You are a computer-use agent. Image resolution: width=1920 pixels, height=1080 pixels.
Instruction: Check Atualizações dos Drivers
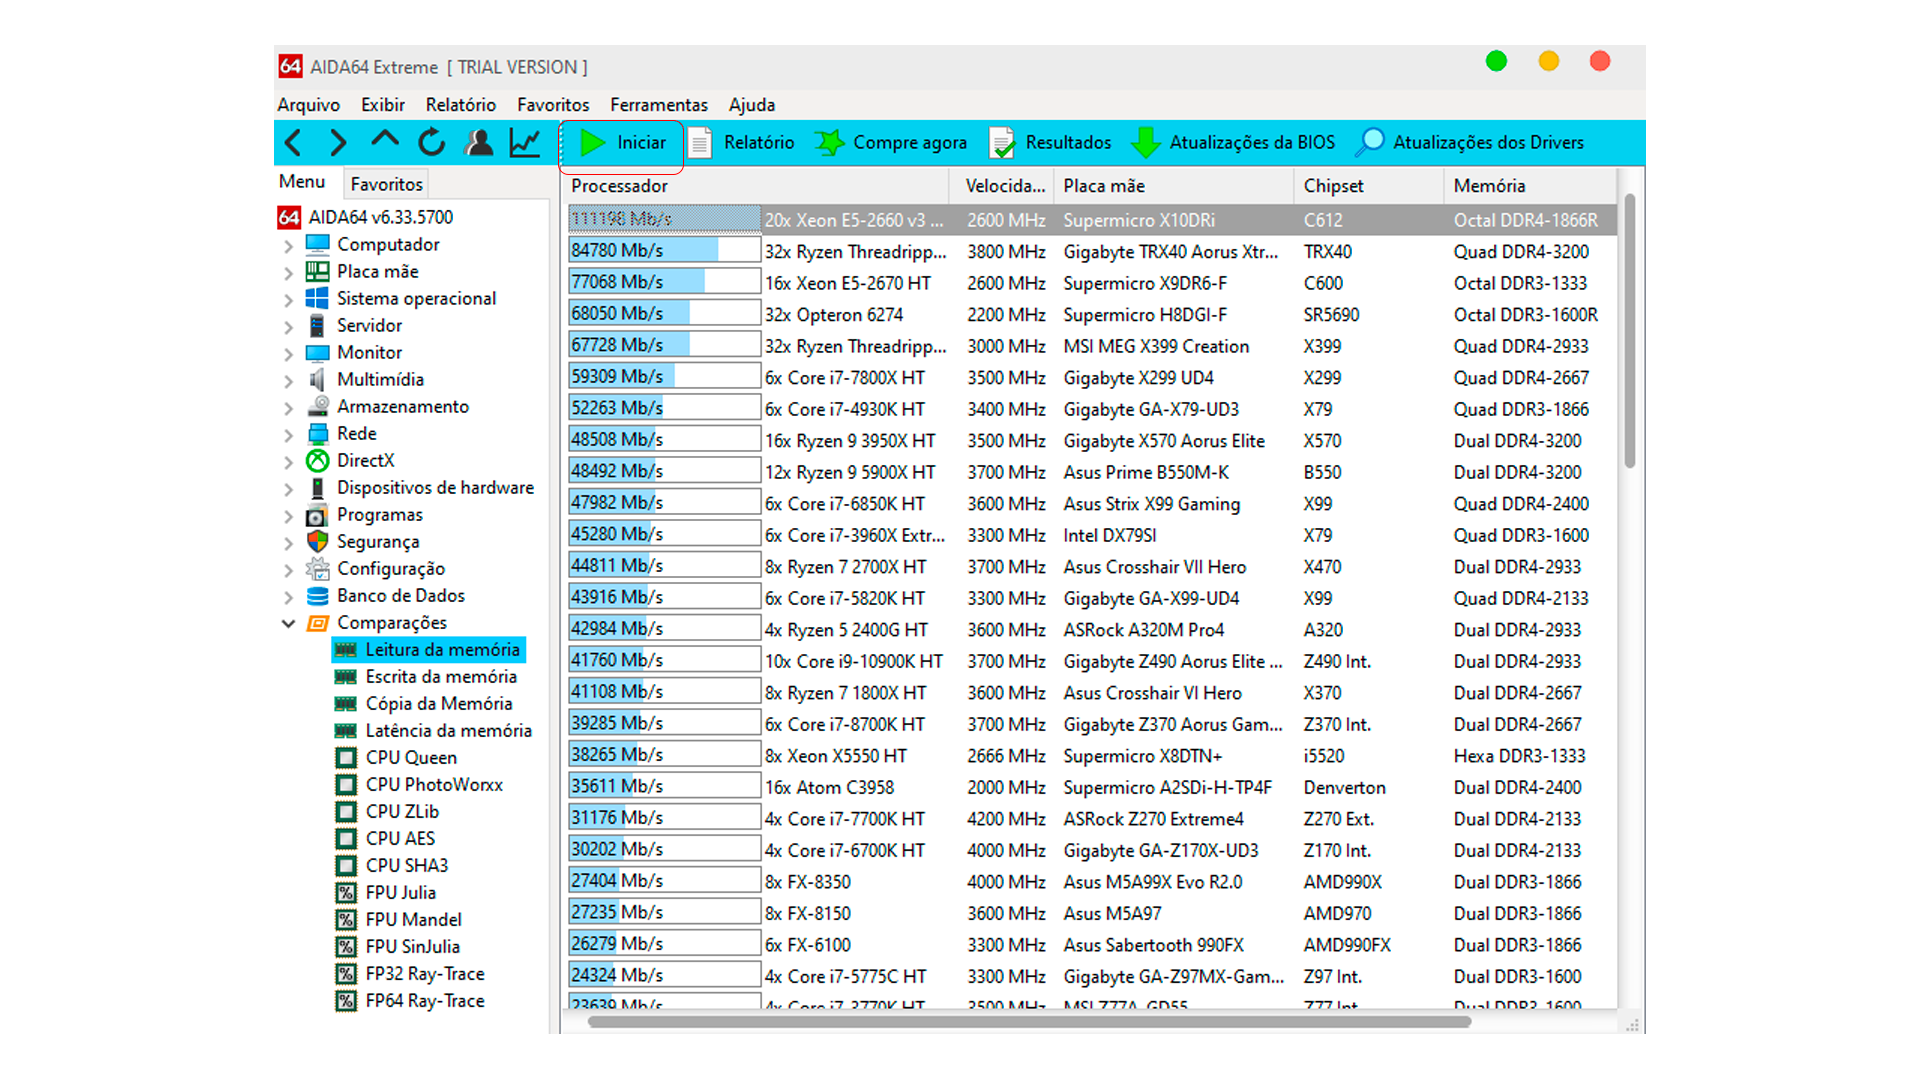click(x=1470, y=143)
